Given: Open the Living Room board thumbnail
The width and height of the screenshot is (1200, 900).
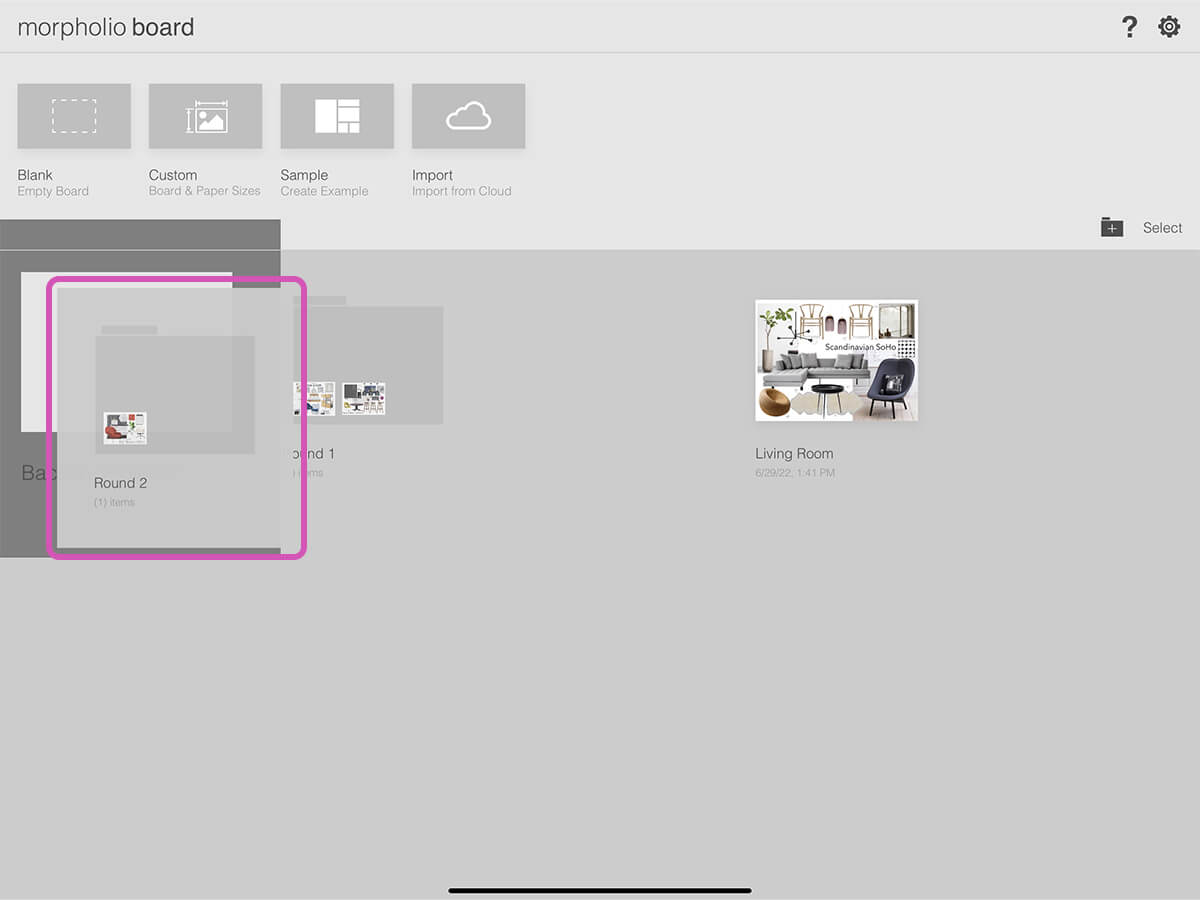Looking at the screenshot, I should point(836,360).
